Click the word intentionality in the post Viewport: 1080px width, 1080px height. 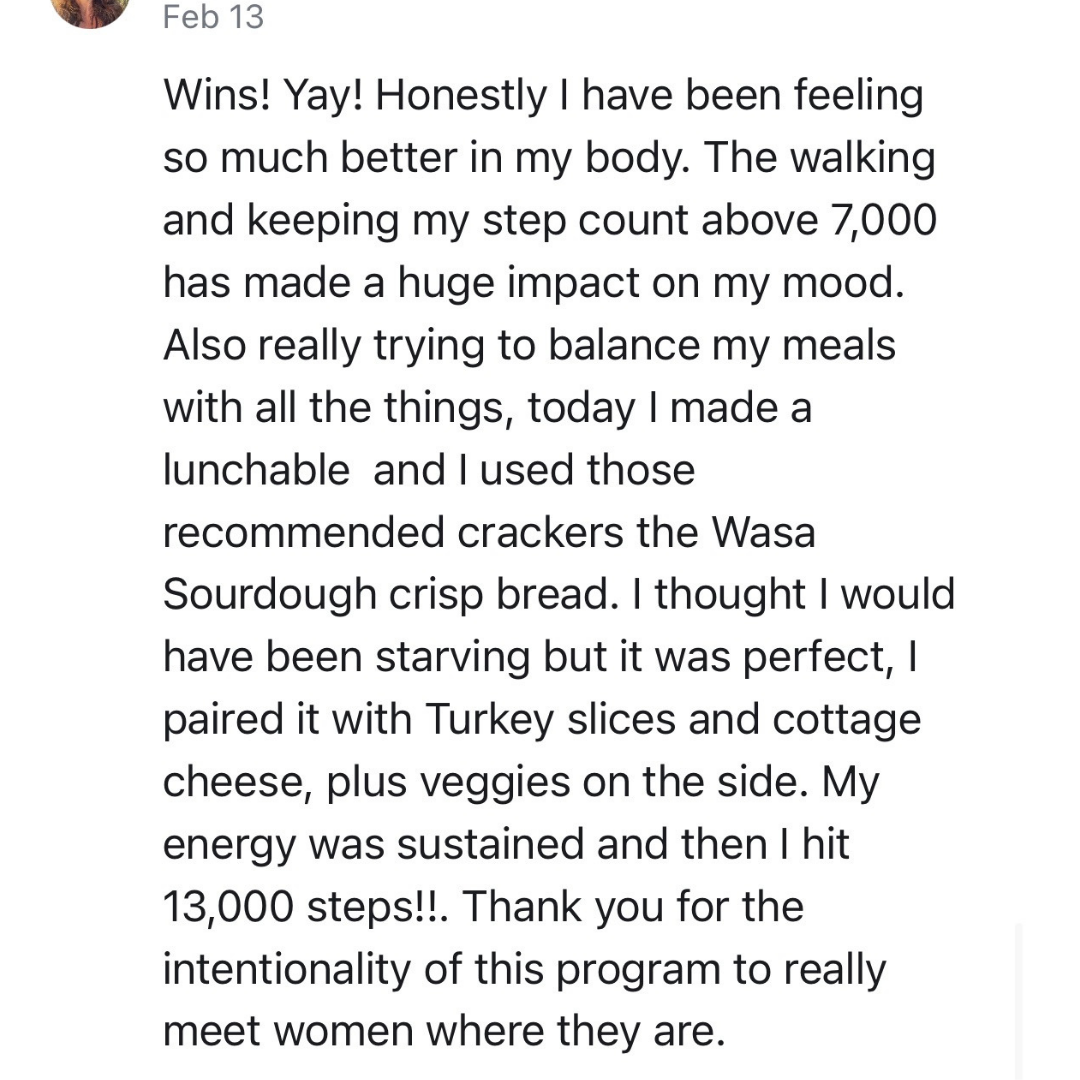coord(287,970)
